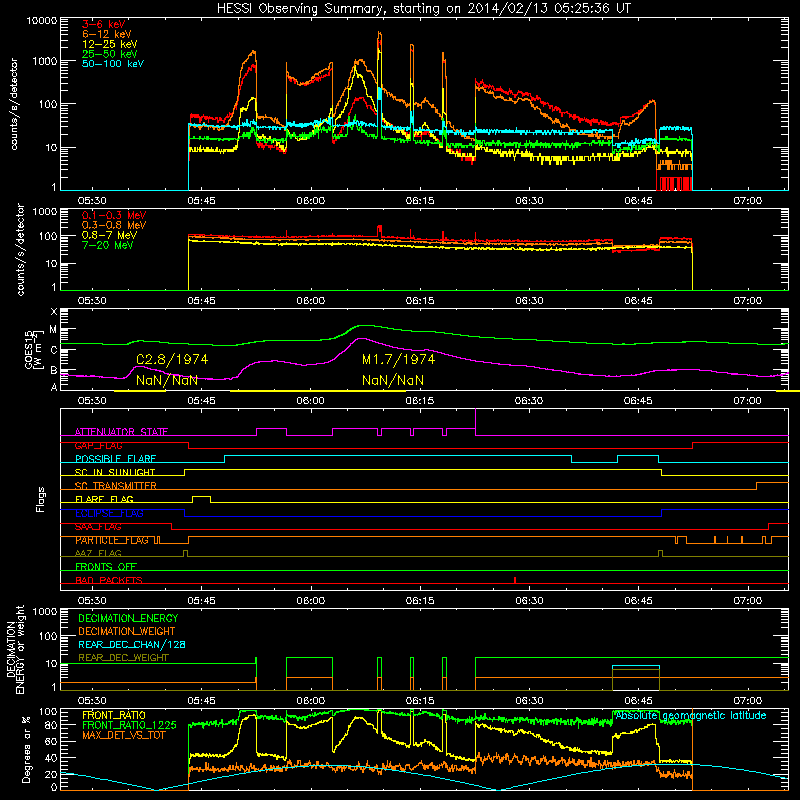Select the '3-6 keV' legend label
800x800 pixels.
point(103,24)
